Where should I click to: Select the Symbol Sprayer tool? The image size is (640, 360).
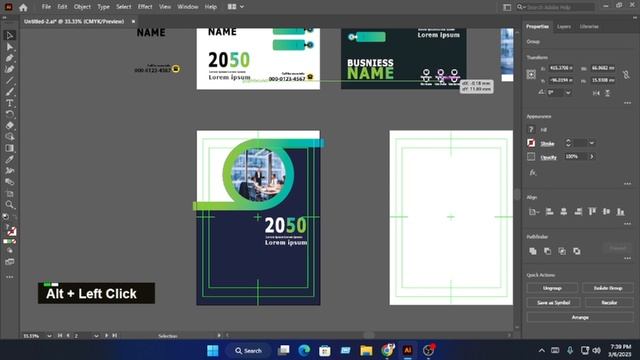9,171
